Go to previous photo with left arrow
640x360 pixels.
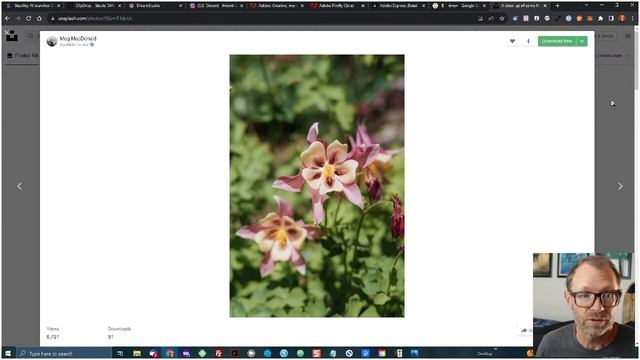point(20,186)
